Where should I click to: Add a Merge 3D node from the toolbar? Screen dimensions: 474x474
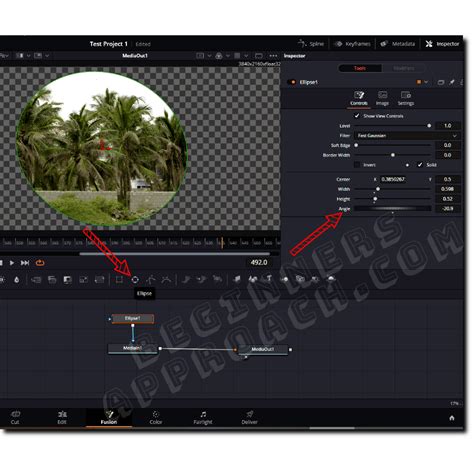[284, 279]
